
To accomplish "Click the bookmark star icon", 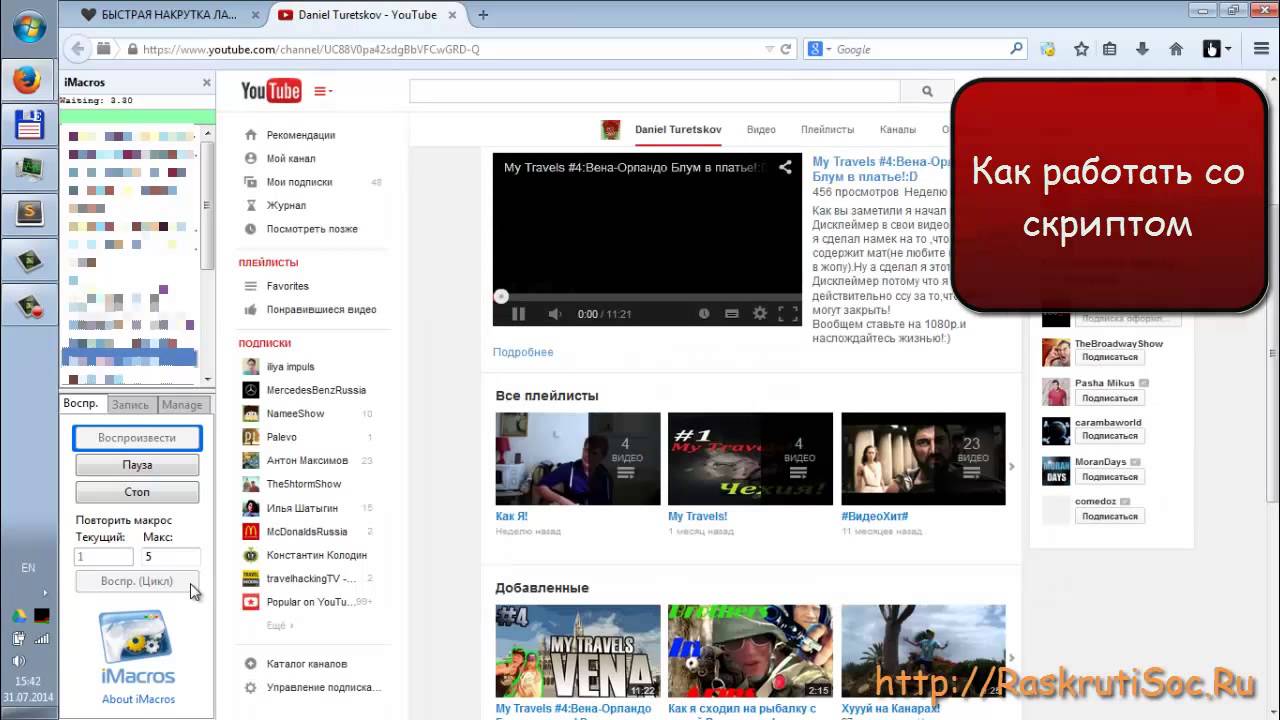I will tap(1081, 49).
